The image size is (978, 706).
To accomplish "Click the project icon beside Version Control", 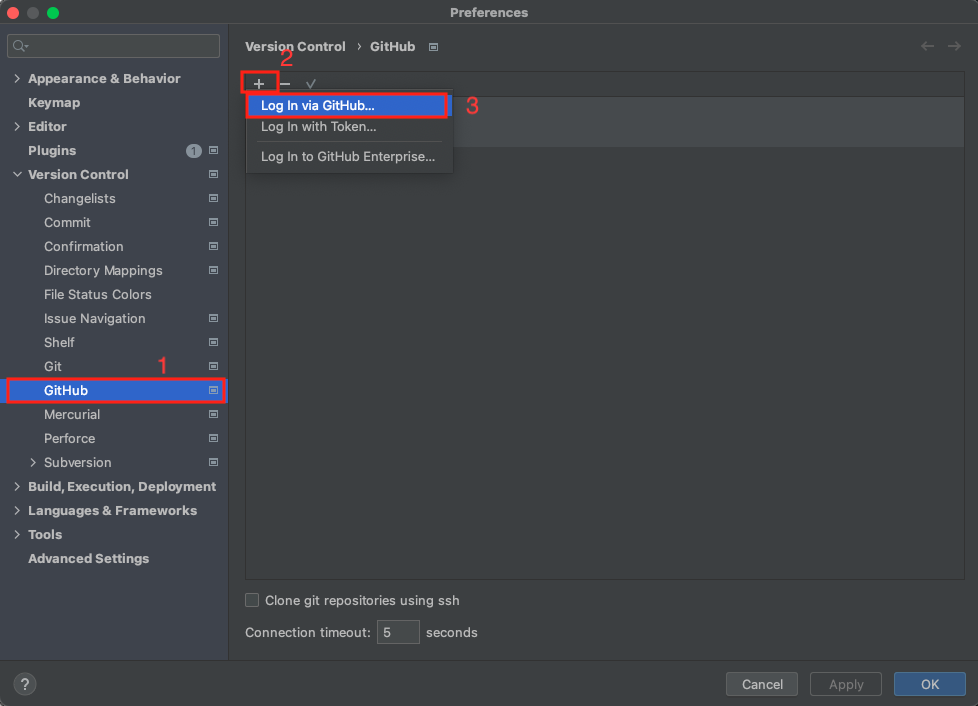I will click(x=213, y=175).
